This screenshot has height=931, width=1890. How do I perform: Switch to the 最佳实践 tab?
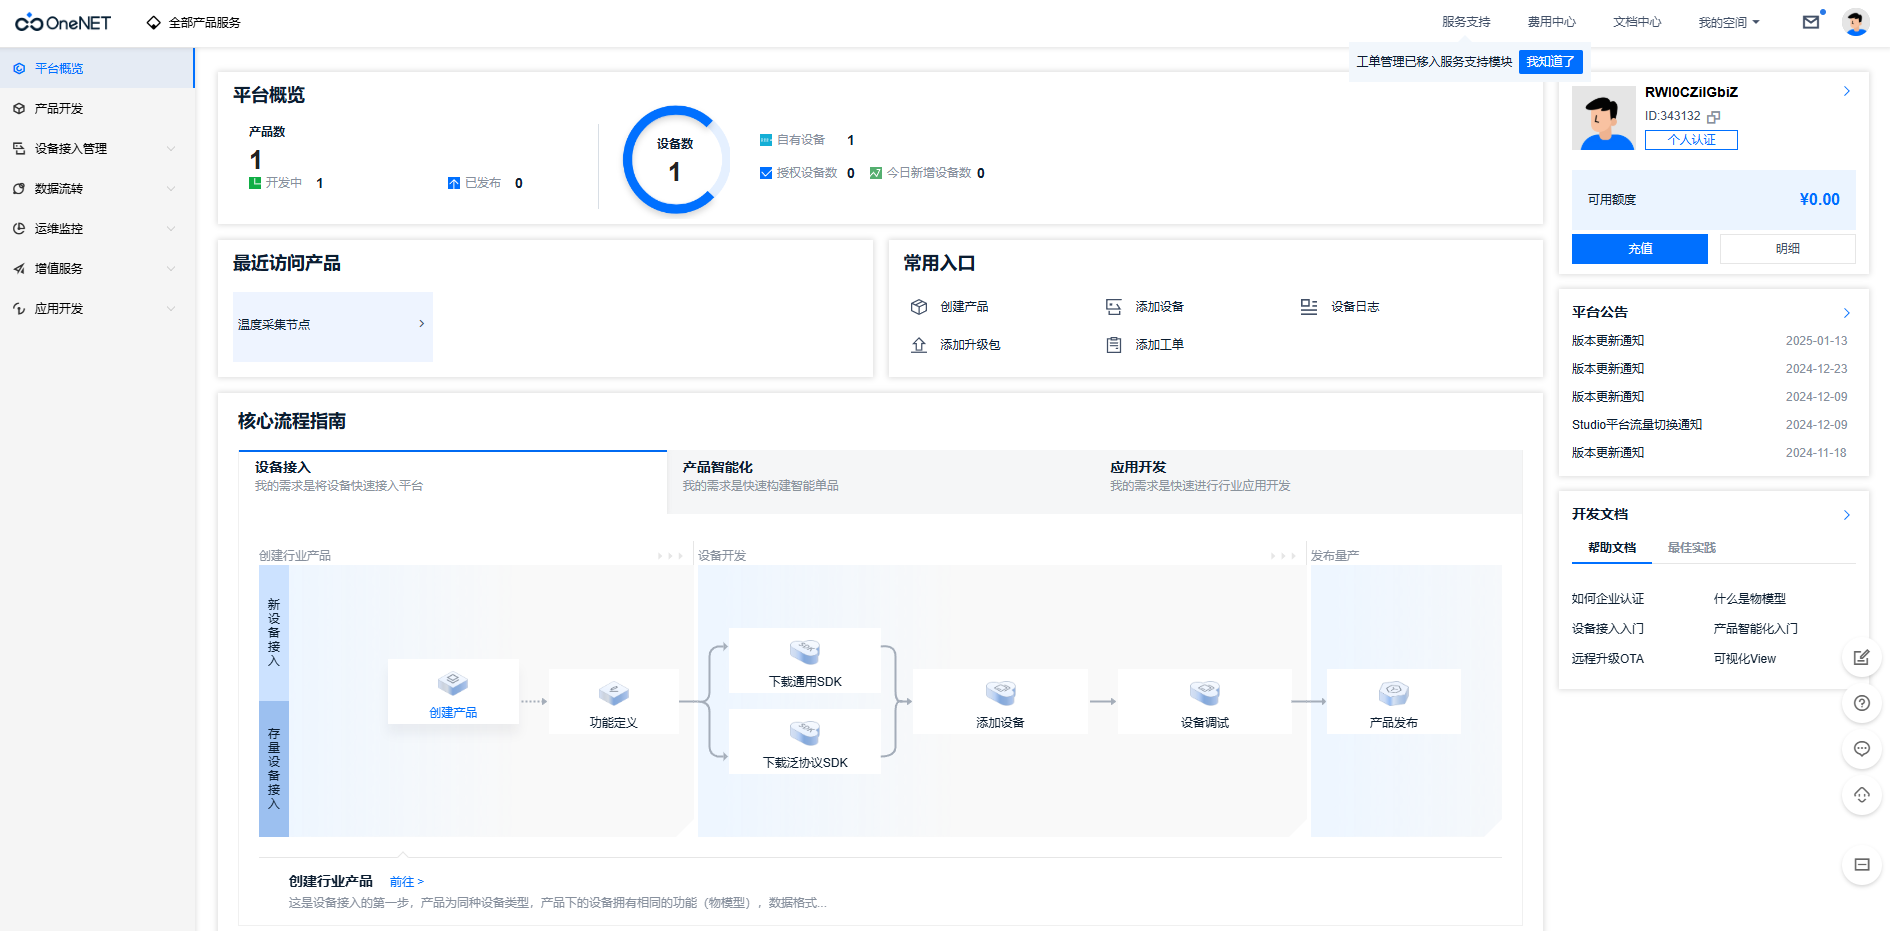[x=1691, y=548]
